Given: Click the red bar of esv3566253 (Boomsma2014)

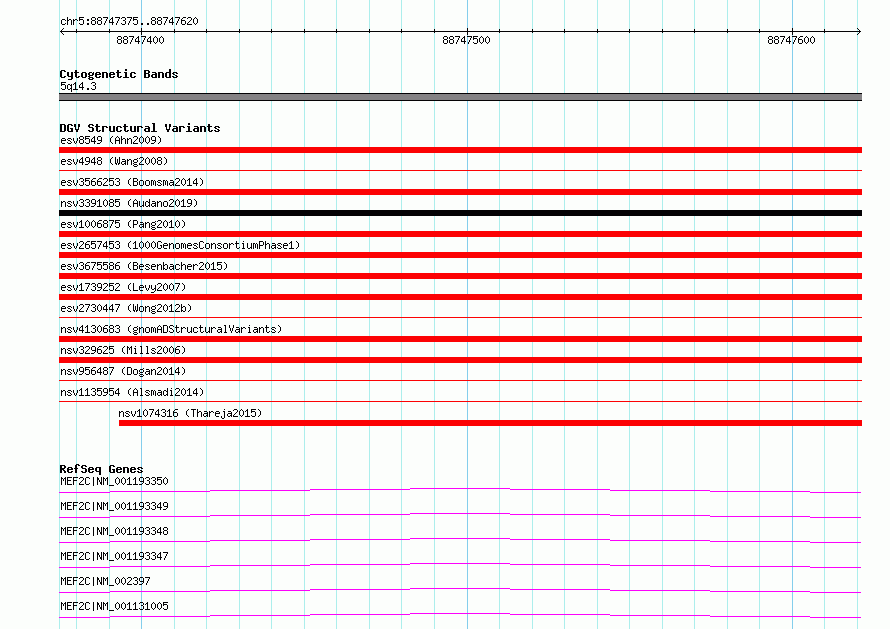Looking at the screenshot, I should 460,192.
